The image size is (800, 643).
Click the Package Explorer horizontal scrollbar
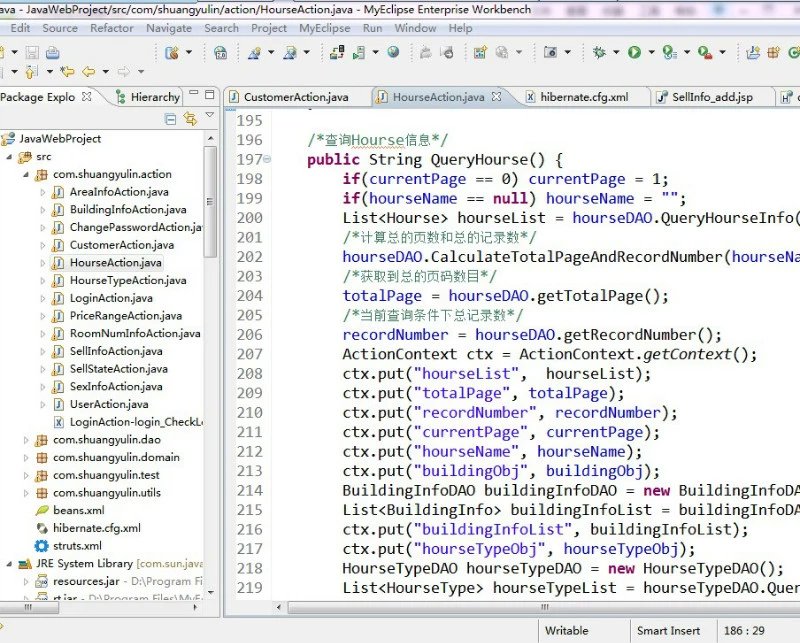[29, 607]
